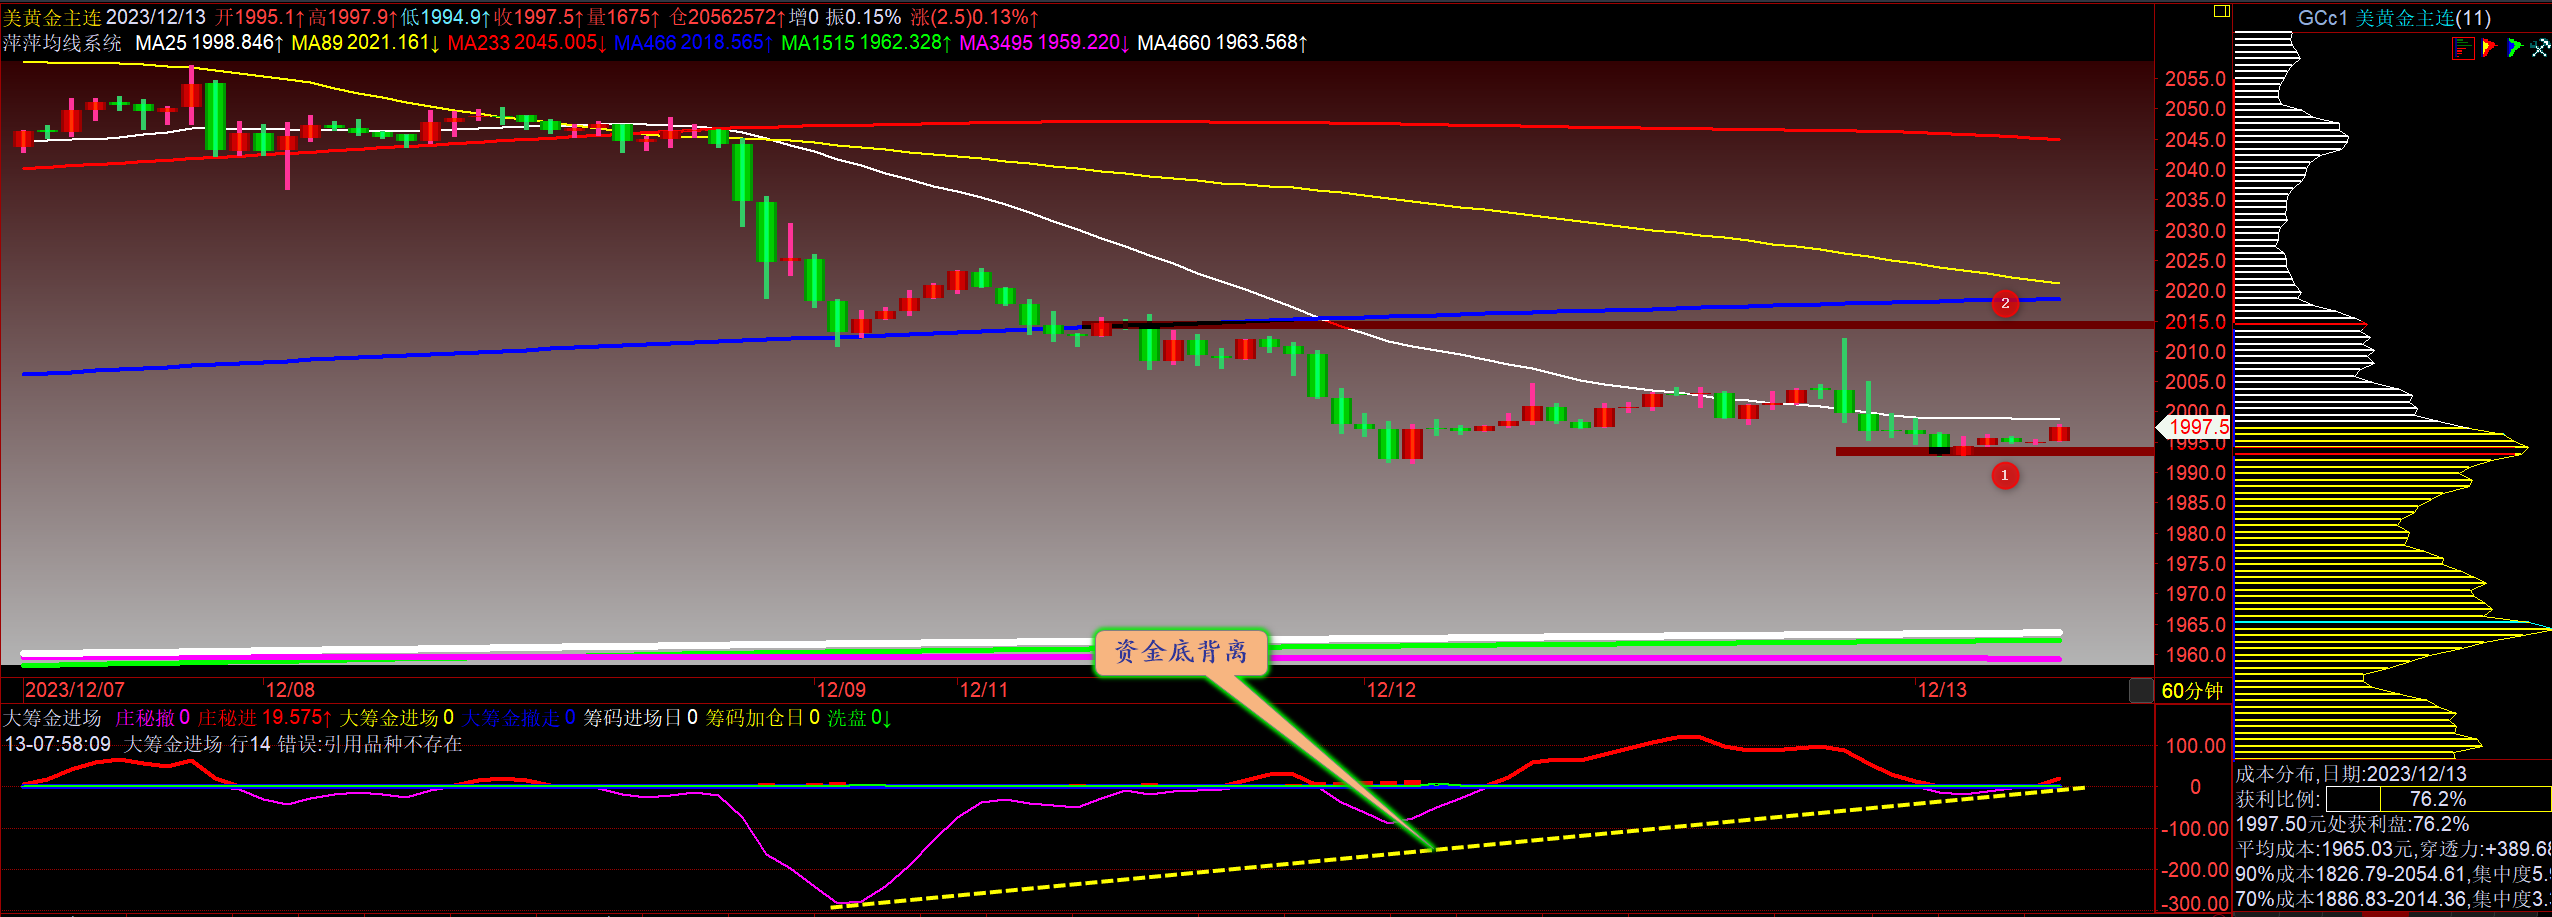This screenshot has height=917, width=2552.
Task: Switch to the blue-green flame chip view
Action: [2514, 48]
